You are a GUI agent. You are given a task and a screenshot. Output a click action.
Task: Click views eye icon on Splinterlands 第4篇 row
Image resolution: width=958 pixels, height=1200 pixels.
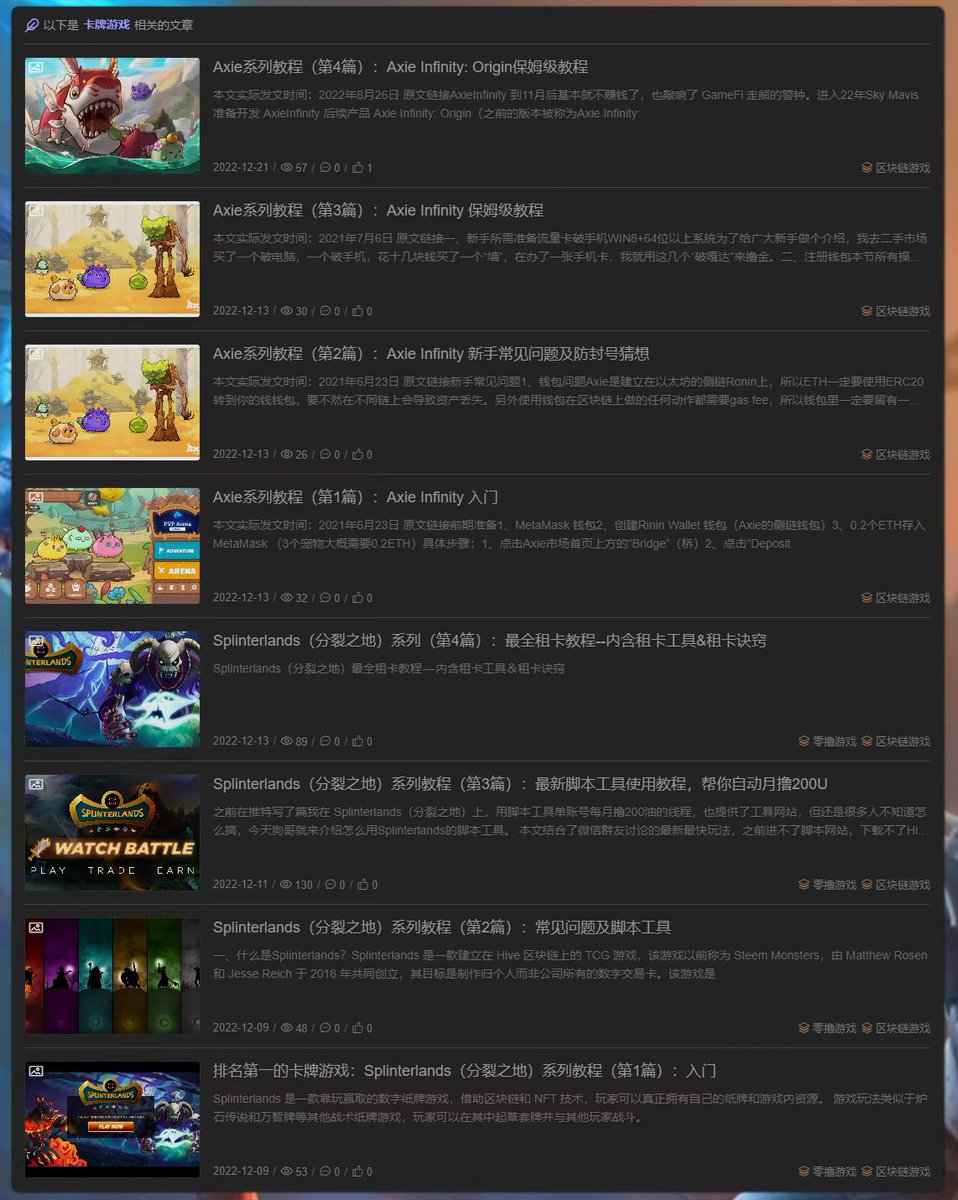(286, 741)
